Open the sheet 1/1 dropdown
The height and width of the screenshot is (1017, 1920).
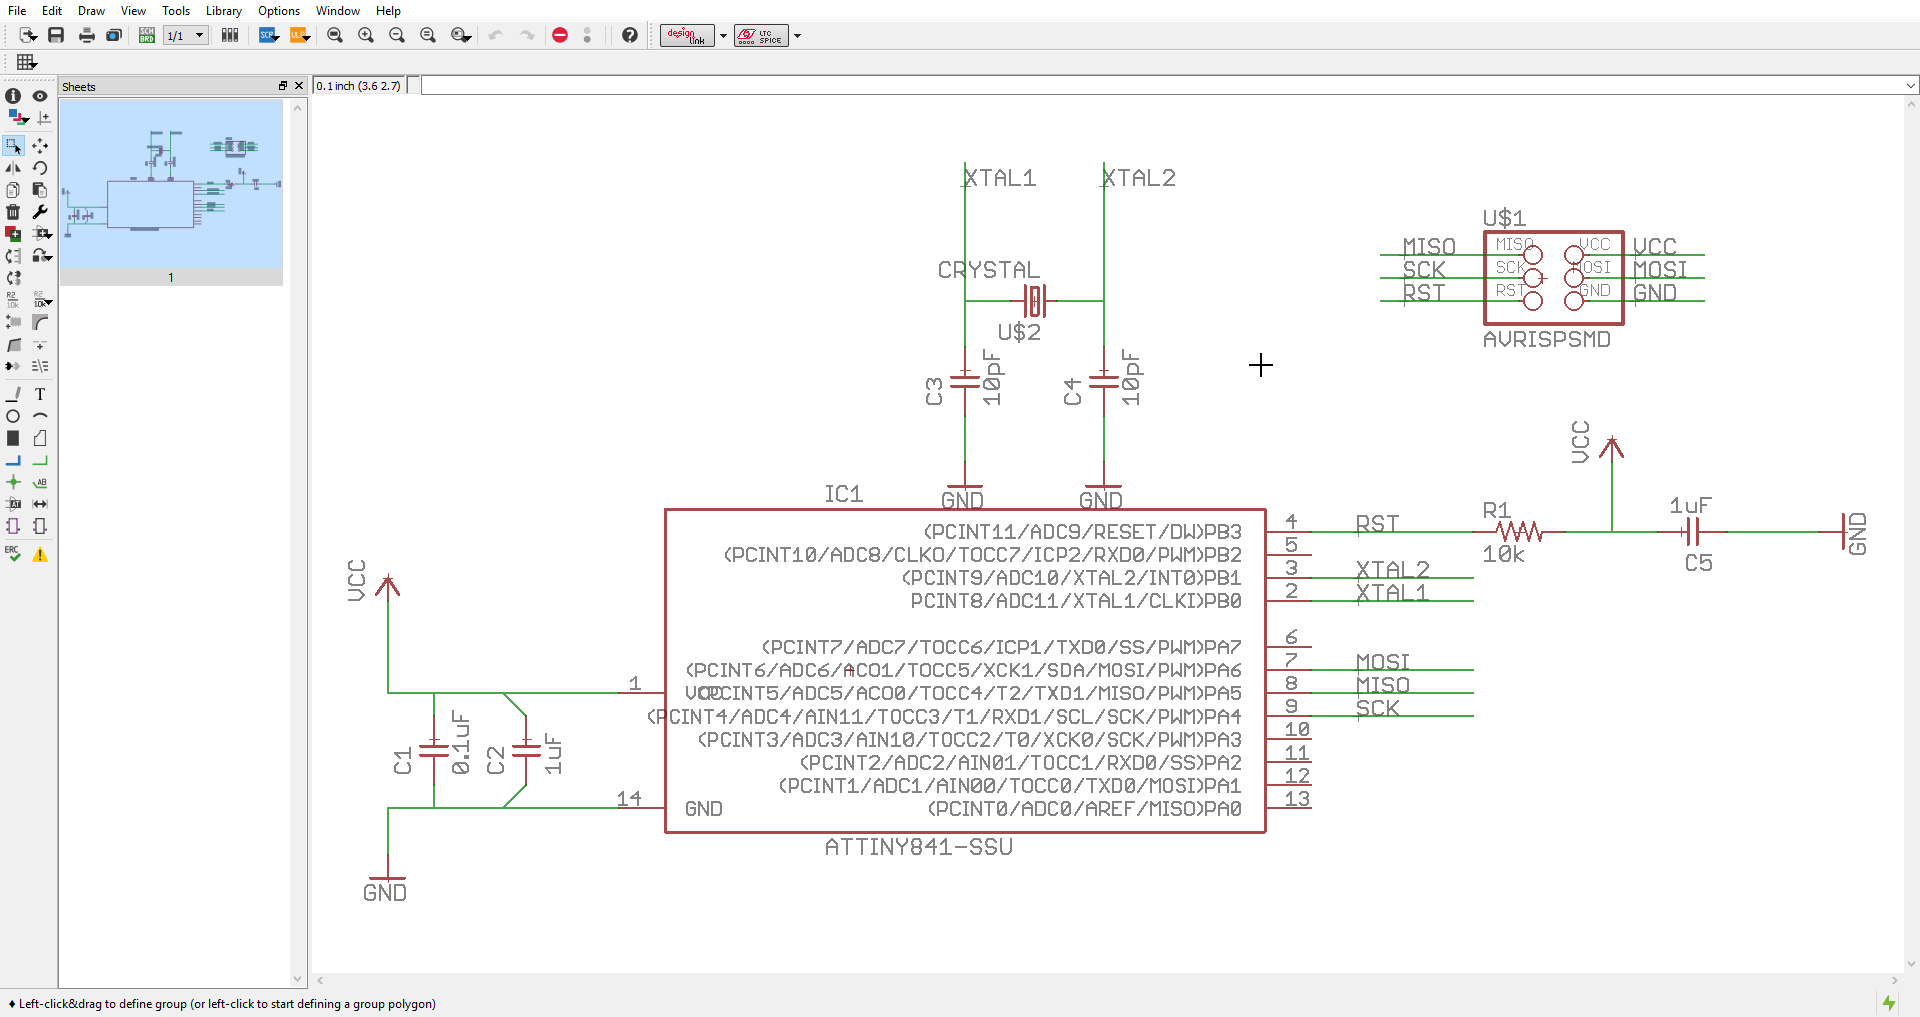[x=186, y=35]
